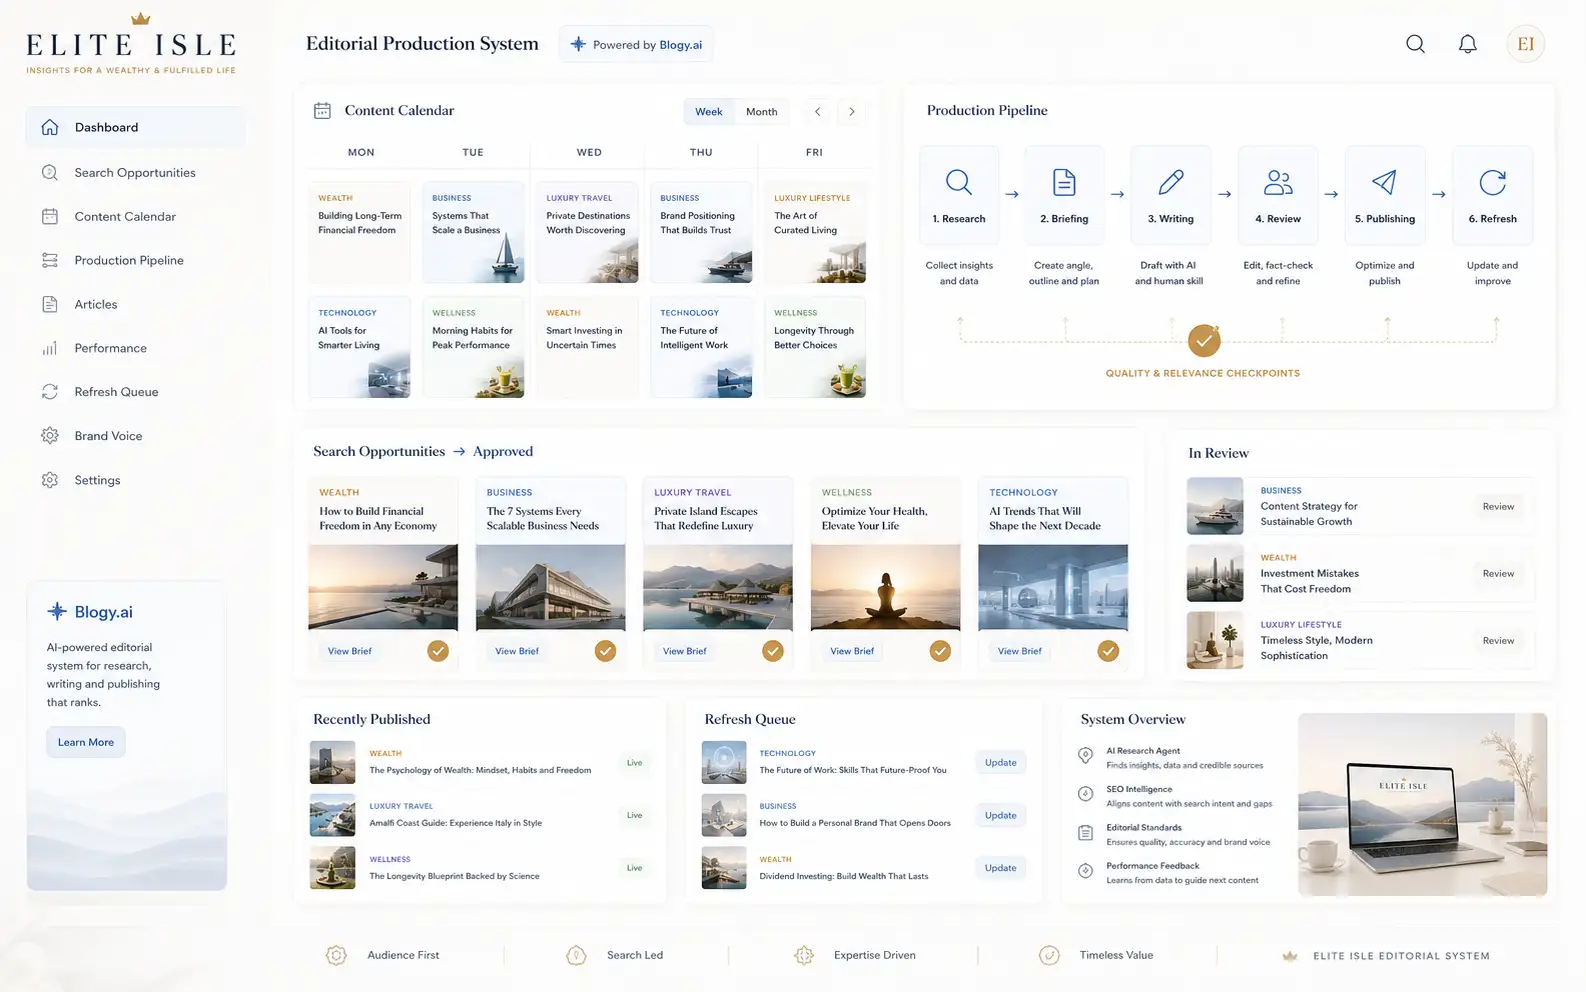Select the Review people icon in pipeline
The height and width of the screenshot is (992, 1586).
[1278, 182]
